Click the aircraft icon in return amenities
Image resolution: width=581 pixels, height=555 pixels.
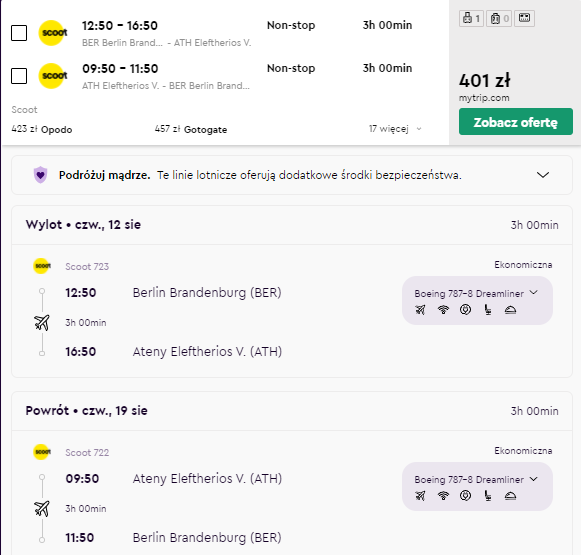[420, 495]
